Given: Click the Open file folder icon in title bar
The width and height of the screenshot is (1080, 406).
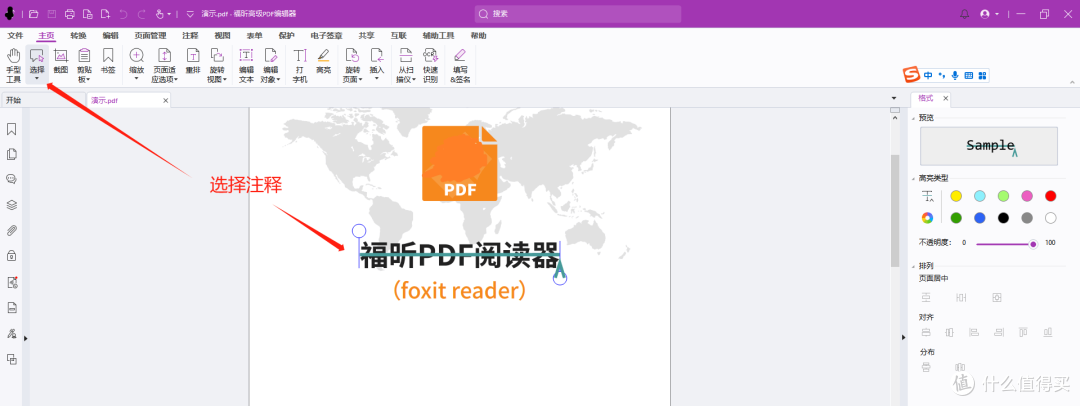Looking at the screenshot, I should pos(33,14).
